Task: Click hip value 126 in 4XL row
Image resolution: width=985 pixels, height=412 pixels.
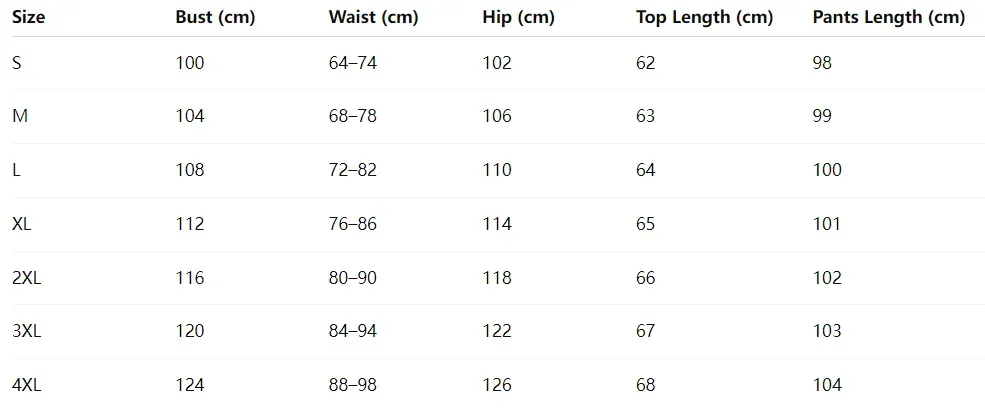Action: pyautogui.click(x=496, y=385)
